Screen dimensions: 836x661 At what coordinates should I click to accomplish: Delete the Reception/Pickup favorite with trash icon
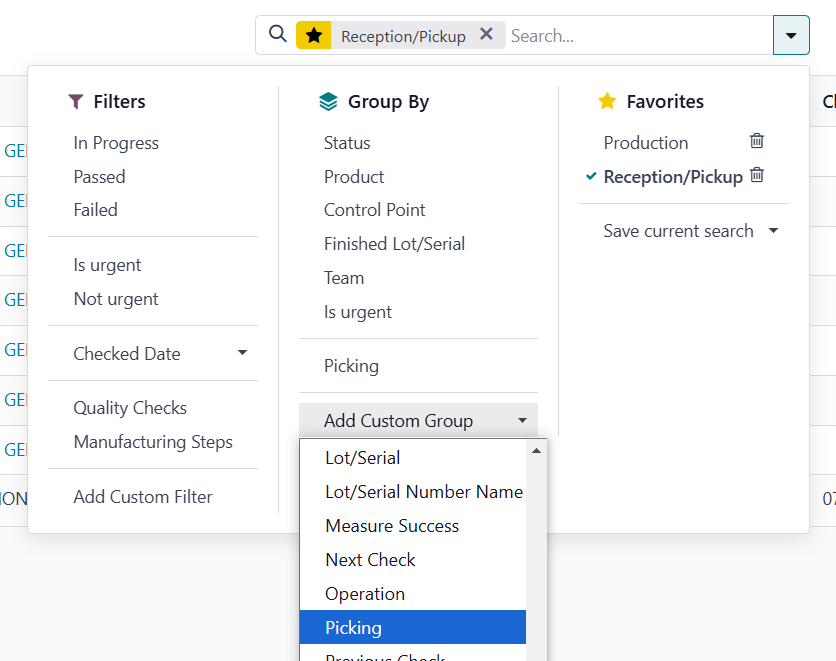pos(757,175)
